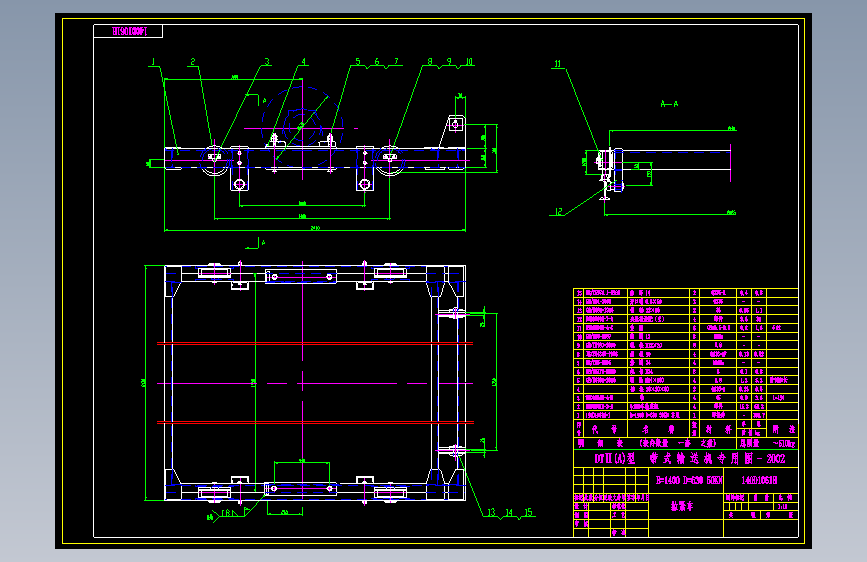Select part balloon number 2 label
Image resolution: width=867 pixels, height=562 pixels.
coord(193,62)
